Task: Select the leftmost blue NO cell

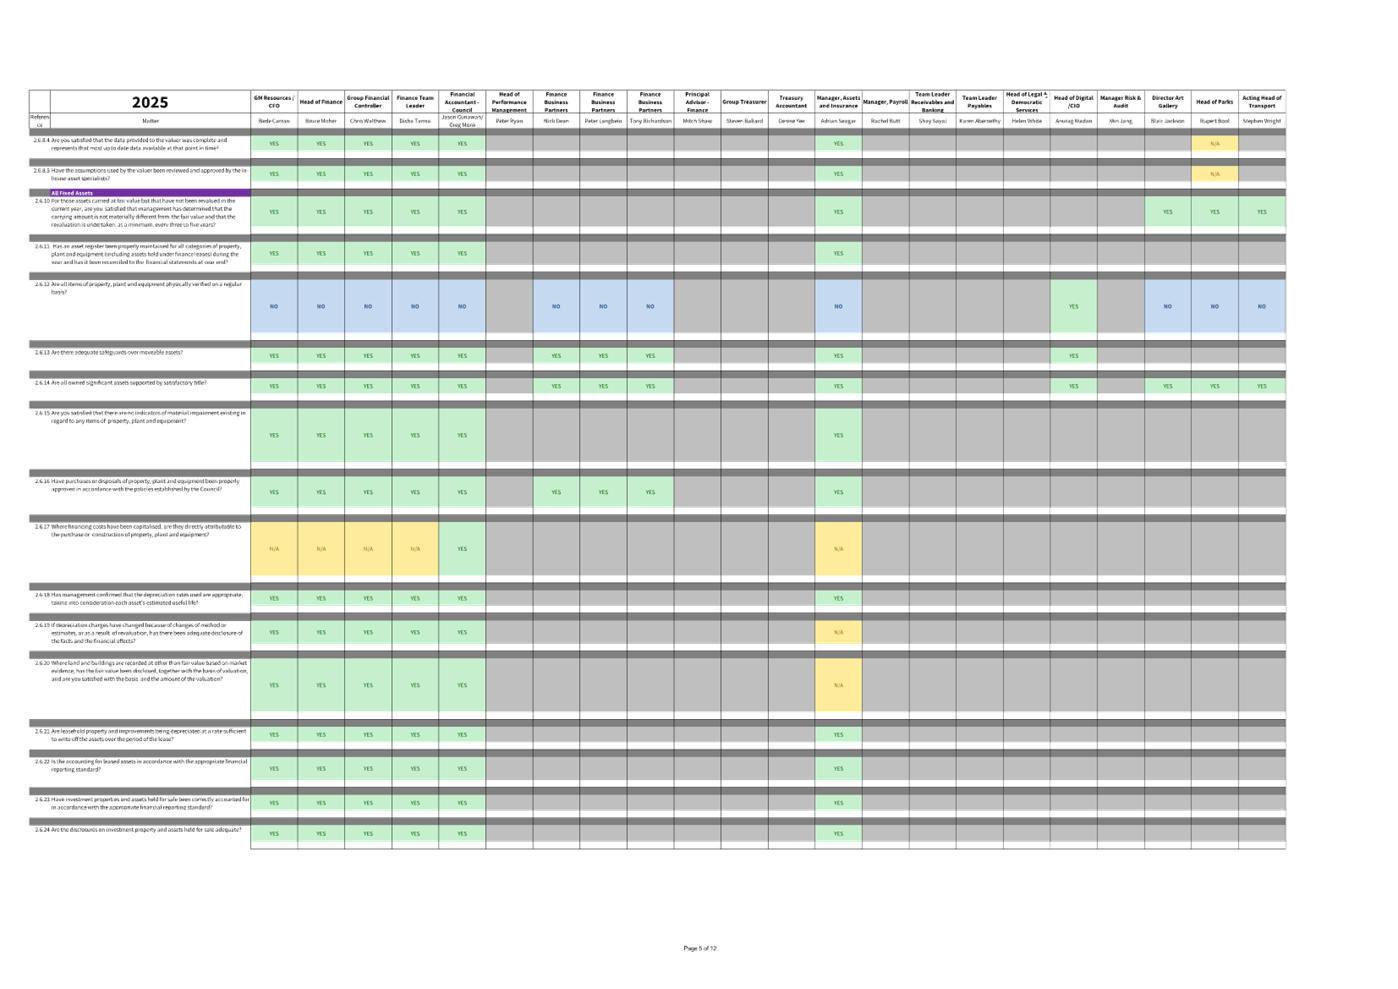Action: pos(274,307)
